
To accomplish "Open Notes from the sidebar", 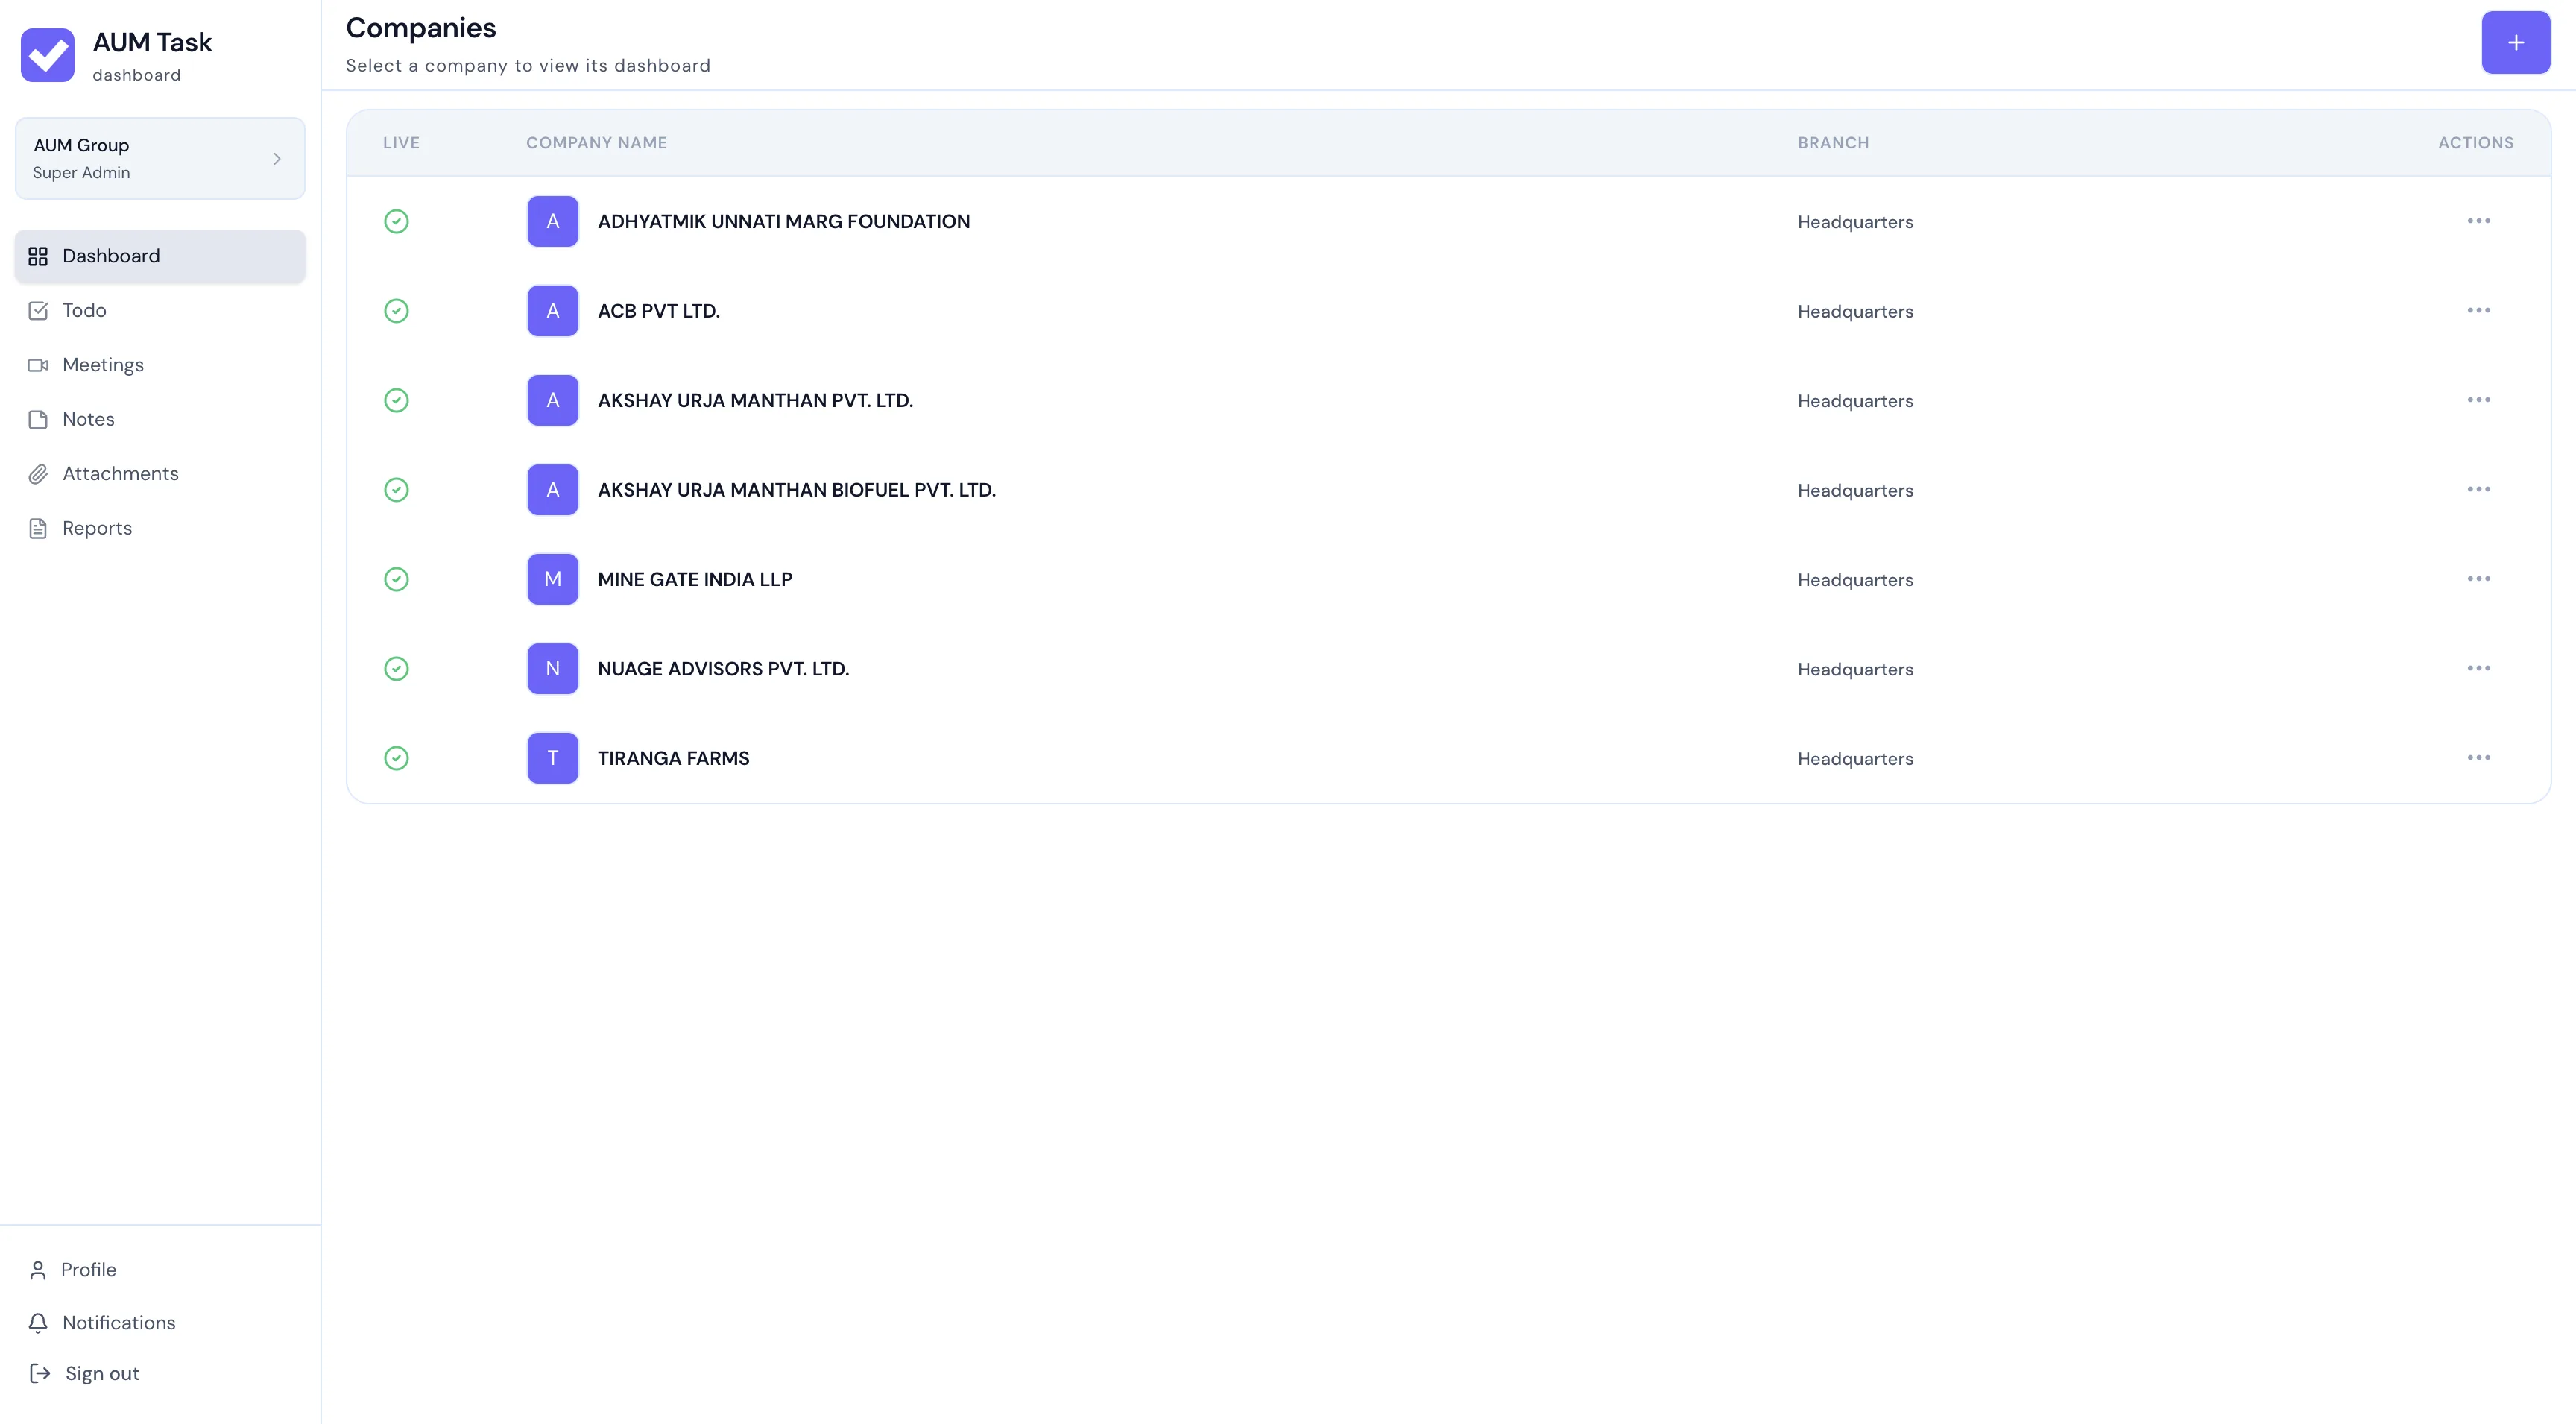I will click(x=160, y=420).
